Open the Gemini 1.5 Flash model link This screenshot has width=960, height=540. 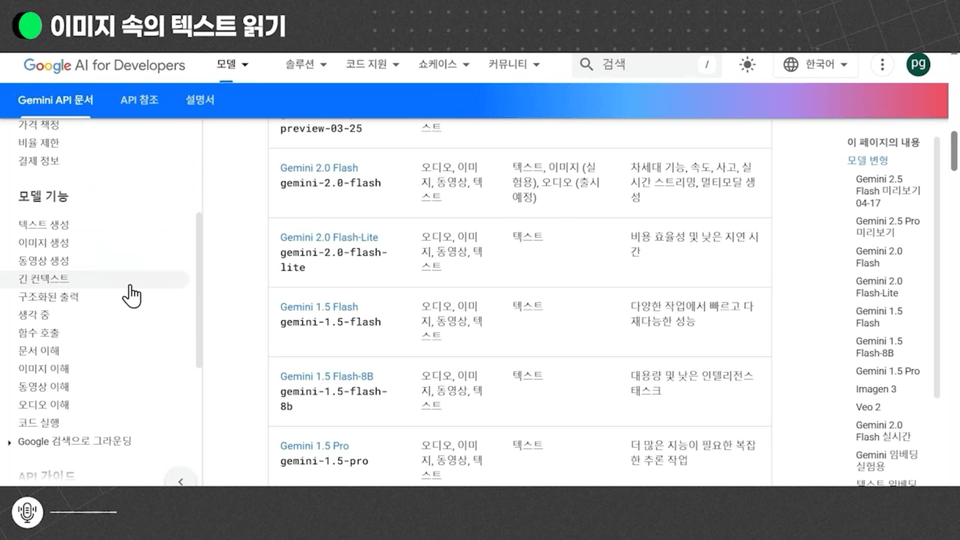[319, 307]
